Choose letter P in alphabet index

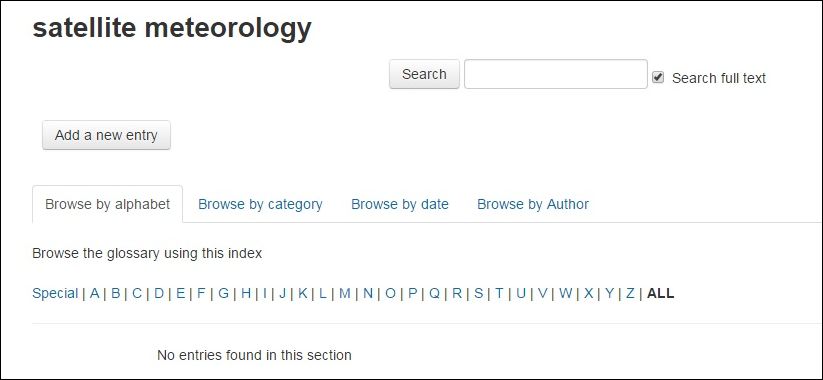[x=413, y=293]
